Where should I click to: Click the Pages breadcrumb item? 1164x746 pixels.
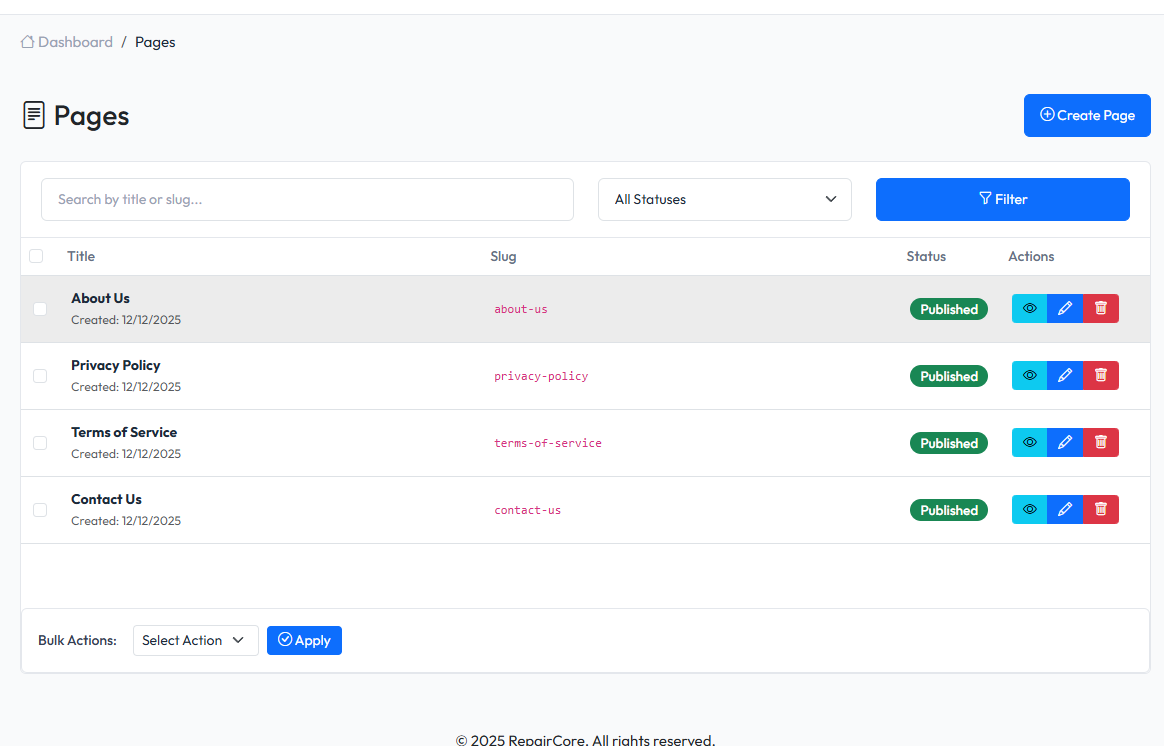[155, 41]
